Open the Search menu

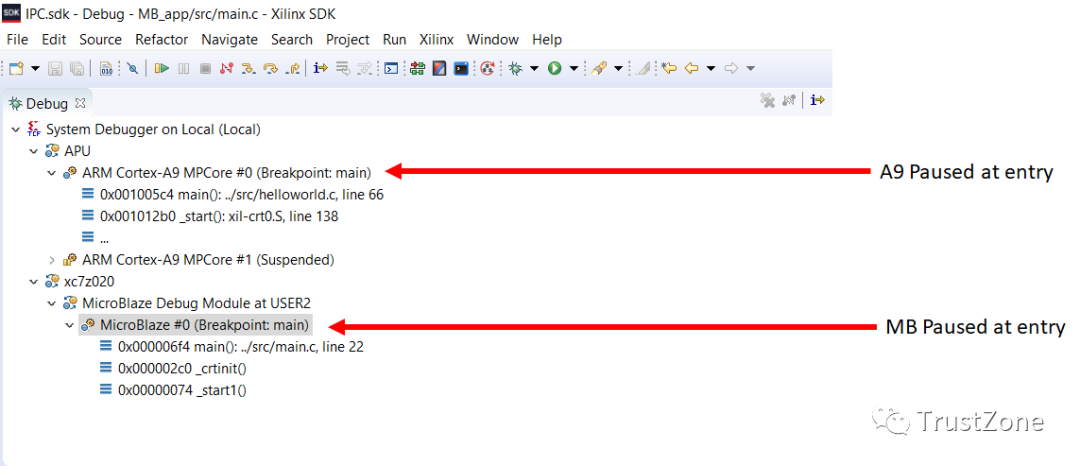point(292,39)
